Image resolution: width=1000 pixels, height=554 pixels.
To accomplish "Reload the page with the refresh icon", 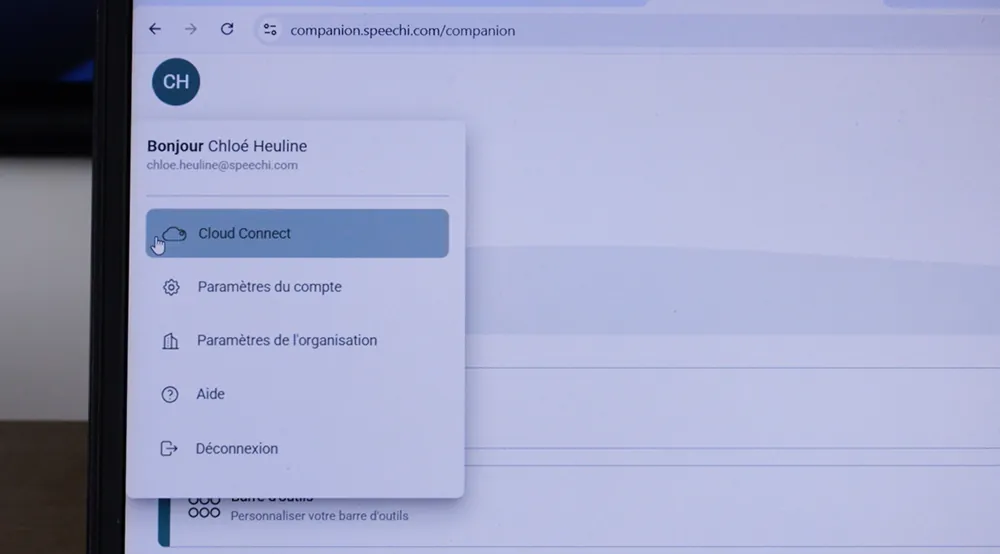I will [x=227, y=29].
